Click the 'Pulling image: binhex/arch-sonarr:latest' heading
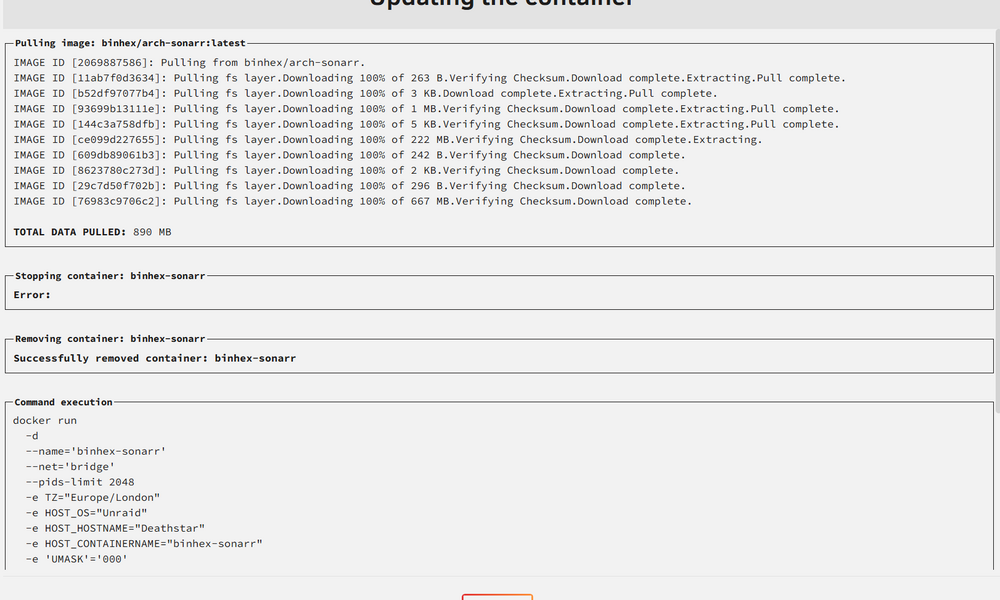Screen dimensions: 1000x600 coord(130,43)
